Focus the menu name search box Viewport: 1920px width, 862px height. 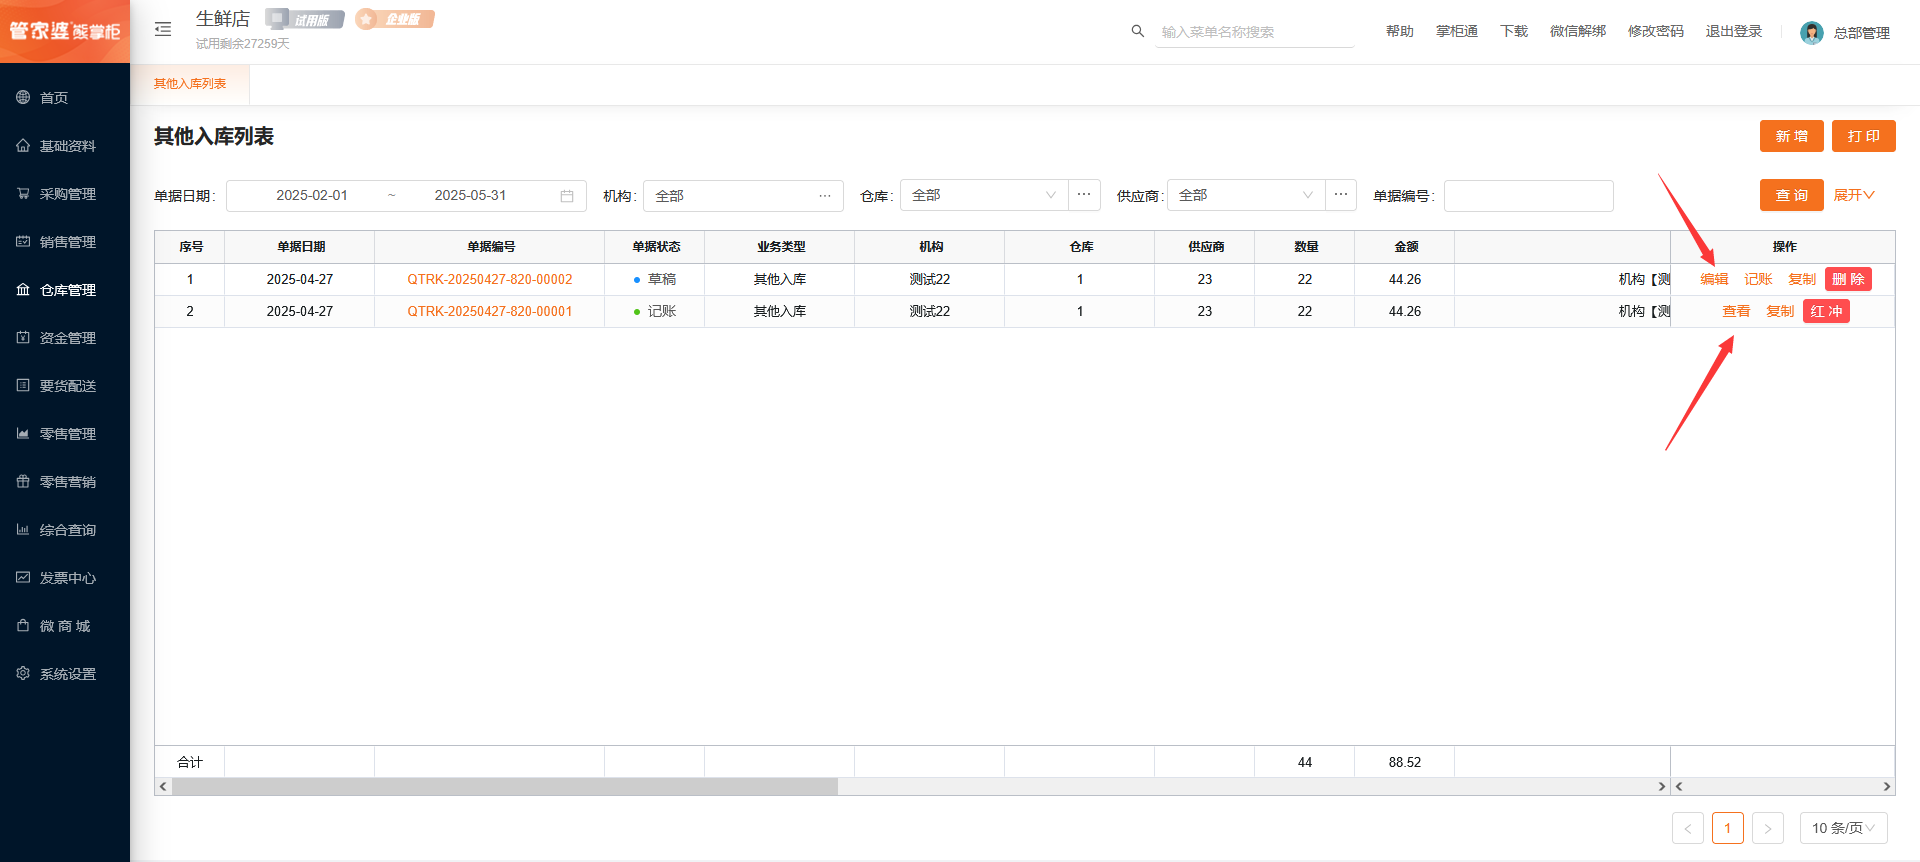coord(1255,32)
